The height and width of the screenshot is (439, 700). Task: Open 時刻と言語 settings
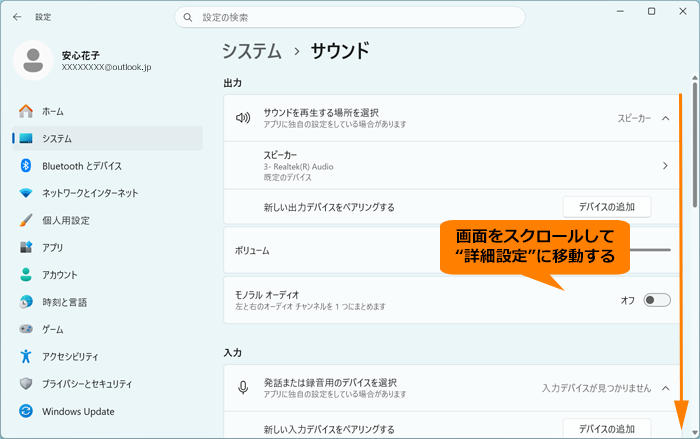tap(107, 302)
